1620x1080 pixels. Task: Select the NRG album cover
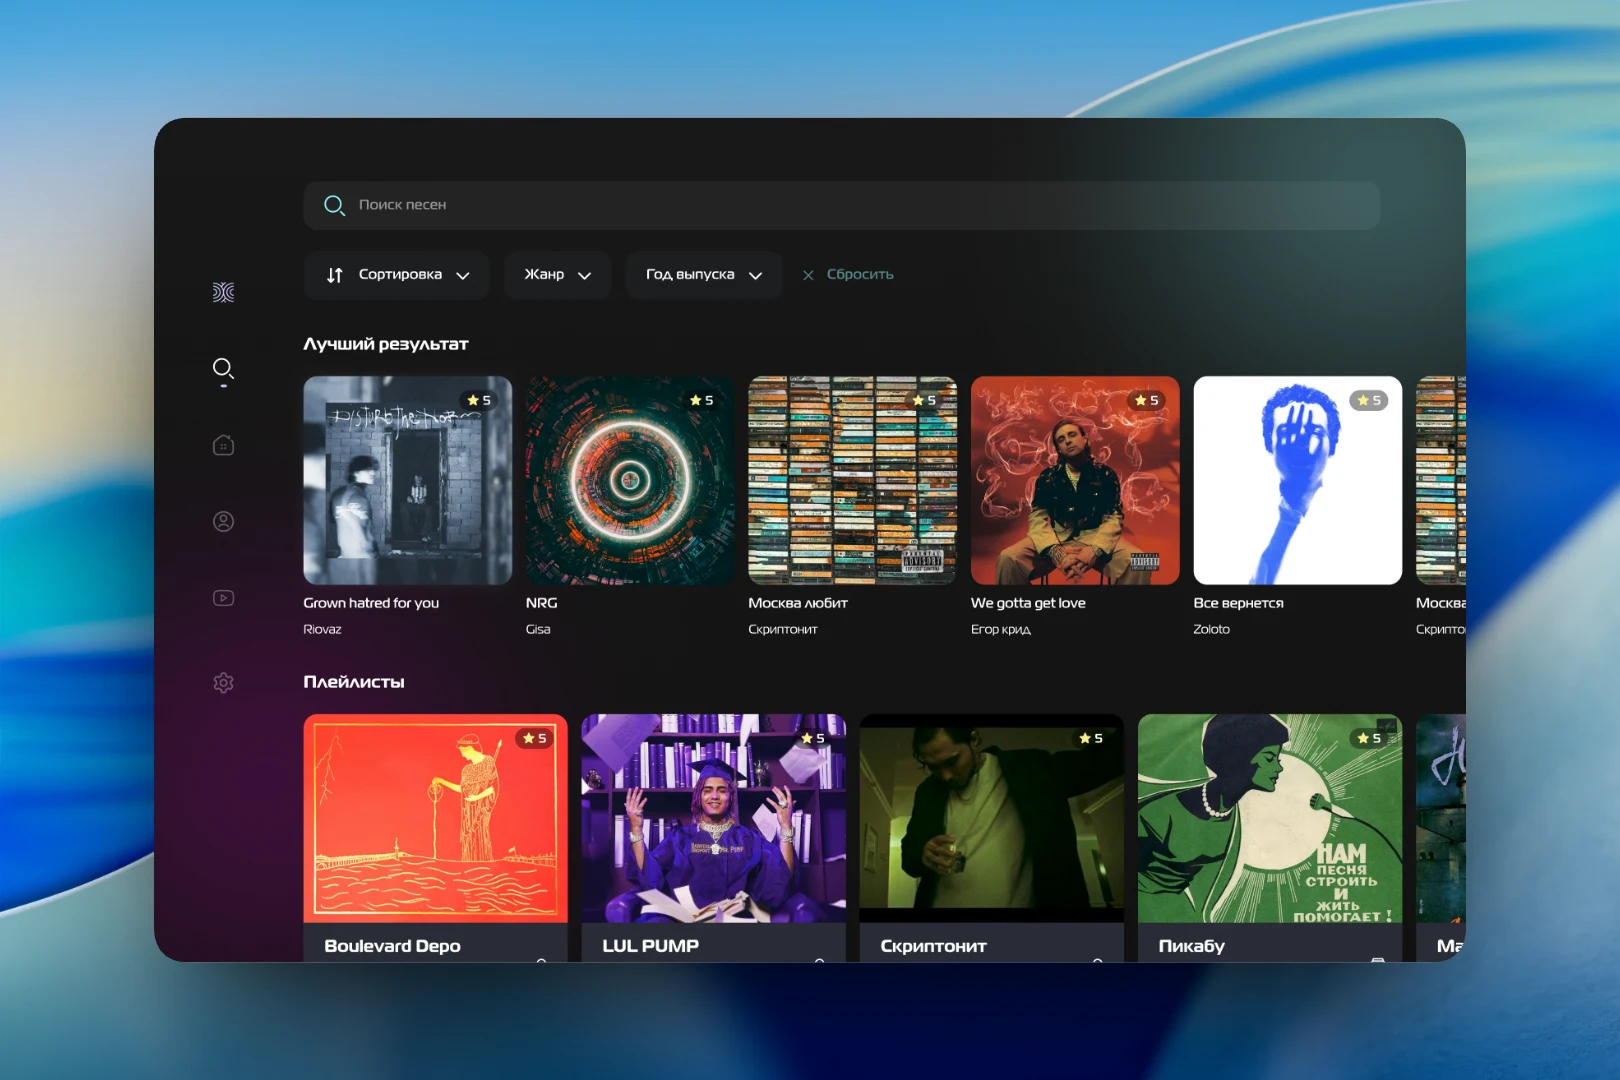pyautogui.click(x=630, y=480)
